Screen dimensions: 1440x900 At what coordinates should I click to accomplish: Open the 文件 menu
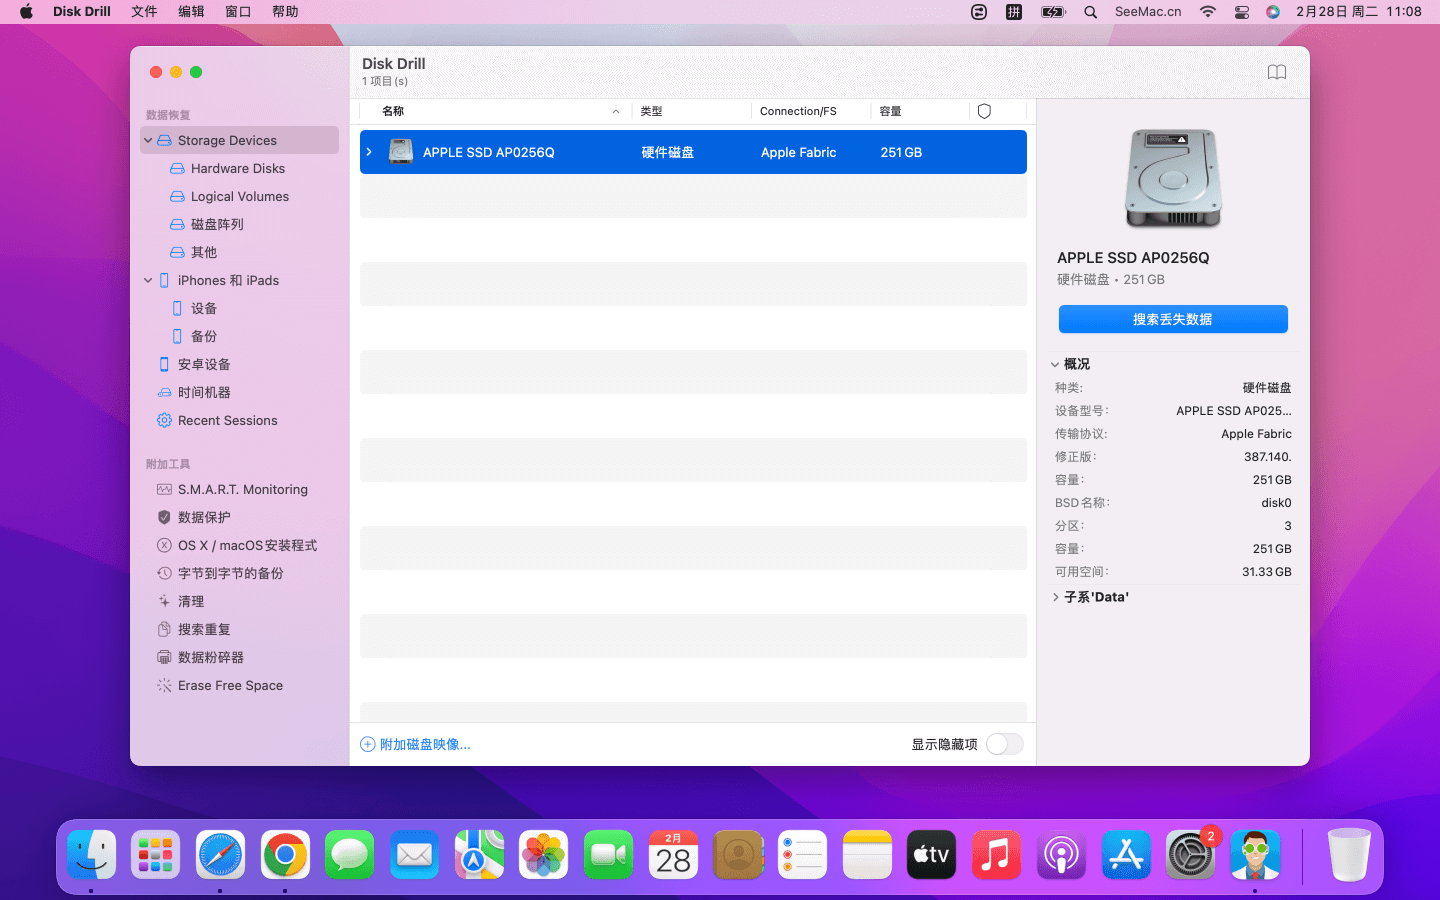(144, 12)
